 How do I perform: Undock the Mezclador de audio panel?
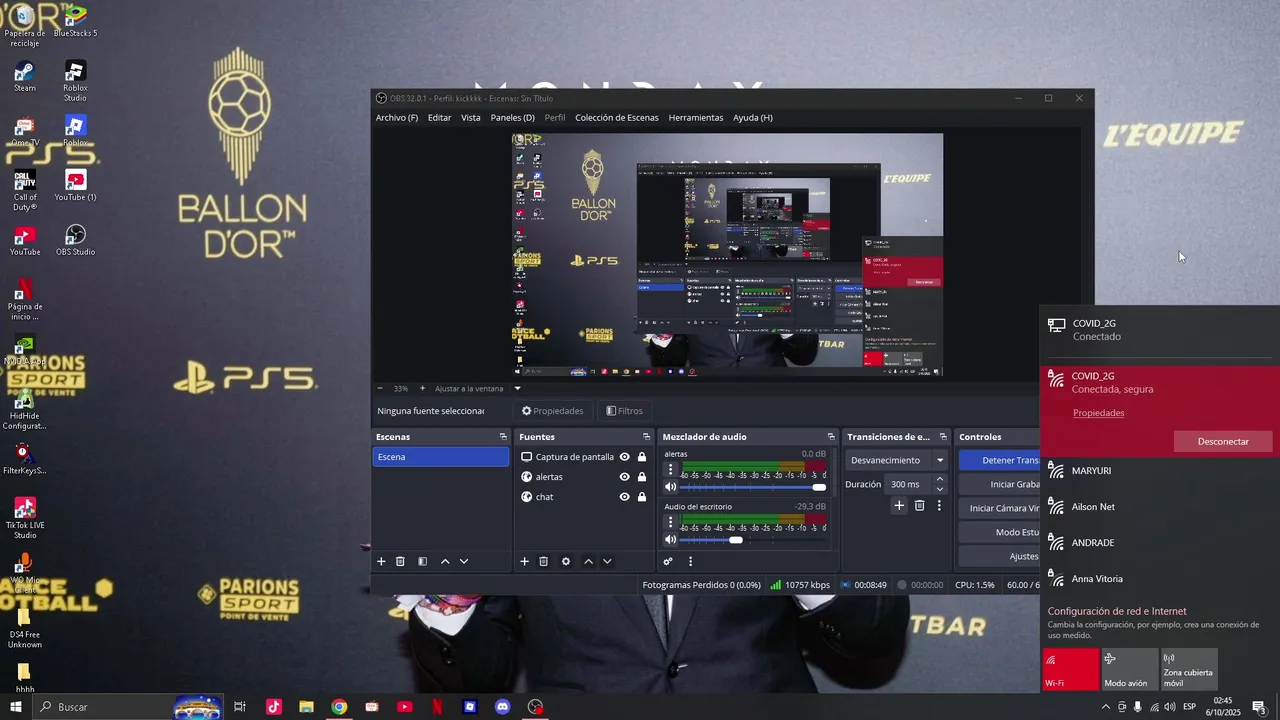(831, 437)
